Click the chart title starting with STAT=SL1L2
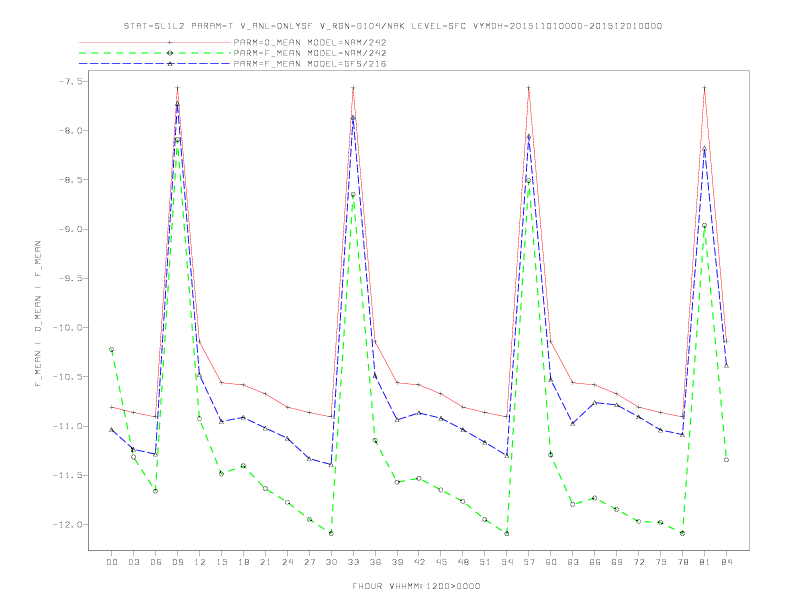This screenshot has width=792, height=612. click(x=393, y=26)
